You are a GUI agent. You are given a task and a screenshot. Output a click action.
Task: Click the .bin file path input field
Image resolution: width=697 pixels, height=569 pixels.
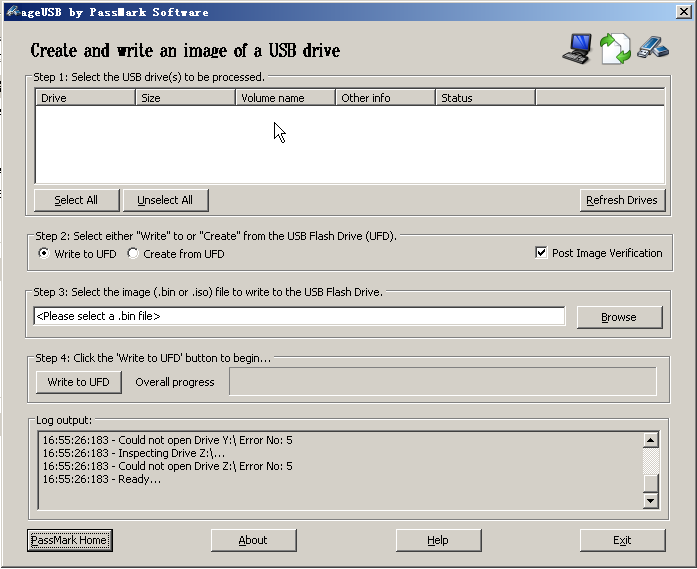(x=299, y=316)
